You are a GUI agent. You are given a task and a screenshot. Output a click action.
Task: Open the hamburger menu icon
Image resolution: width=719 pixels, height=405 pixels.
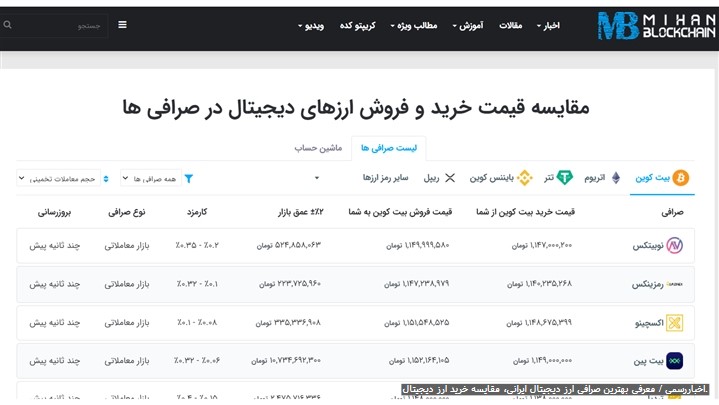[x=122, y=25]
